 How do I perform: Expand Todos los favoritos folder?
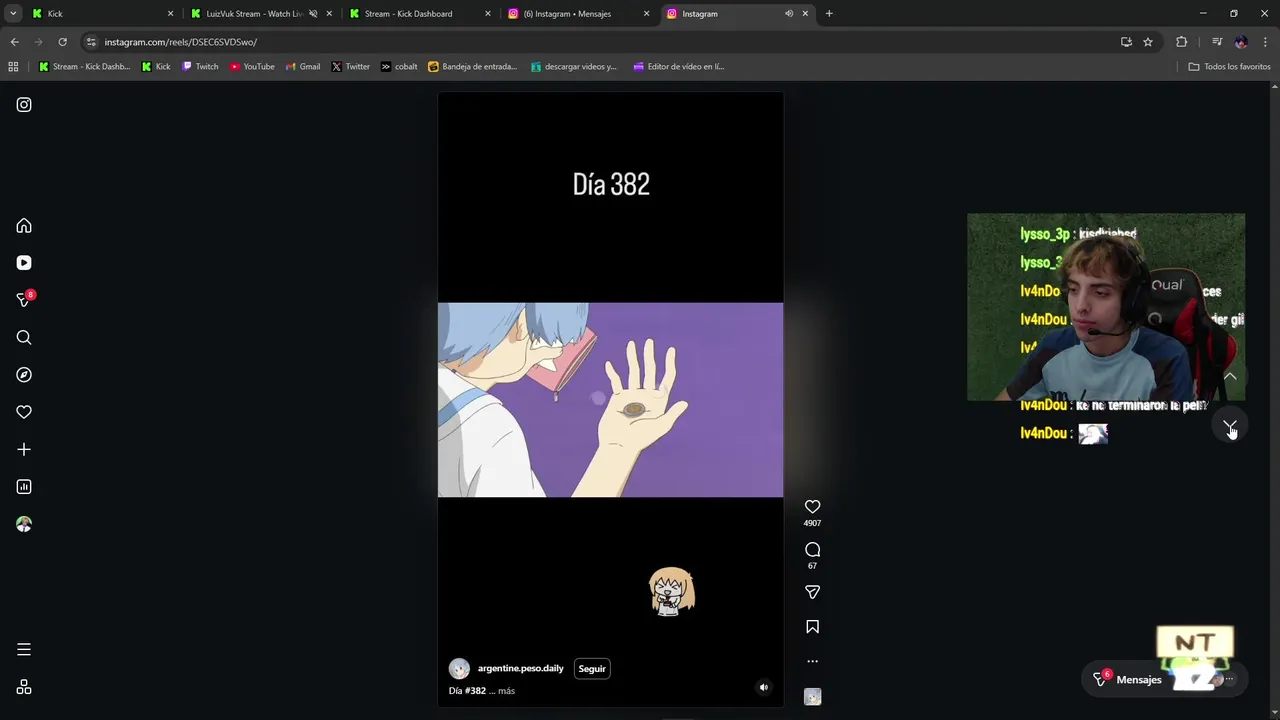coord(1229,67)
